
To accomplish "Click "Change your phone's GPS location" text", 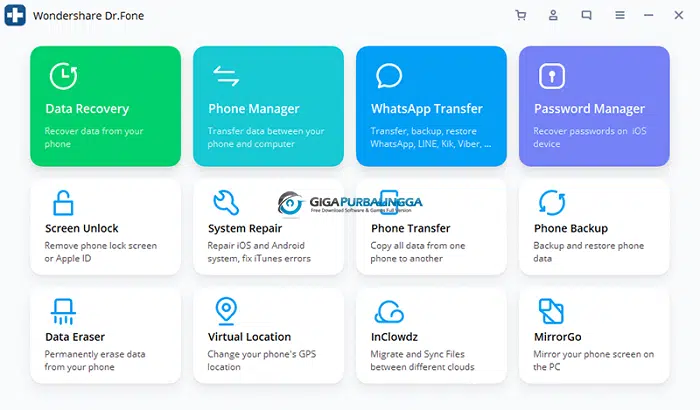I will pyautogui.click(x=261, y=360).
